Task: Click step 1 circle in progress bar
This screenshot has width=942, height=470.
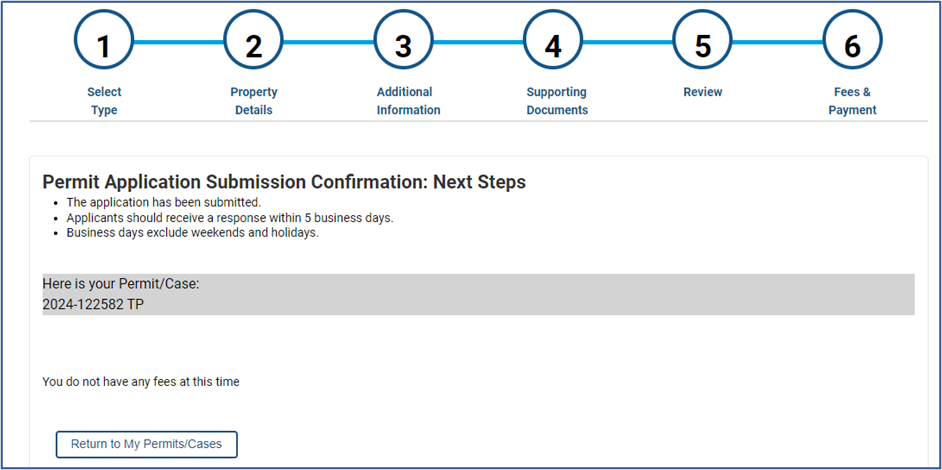Action: click(x=104, y=44)
